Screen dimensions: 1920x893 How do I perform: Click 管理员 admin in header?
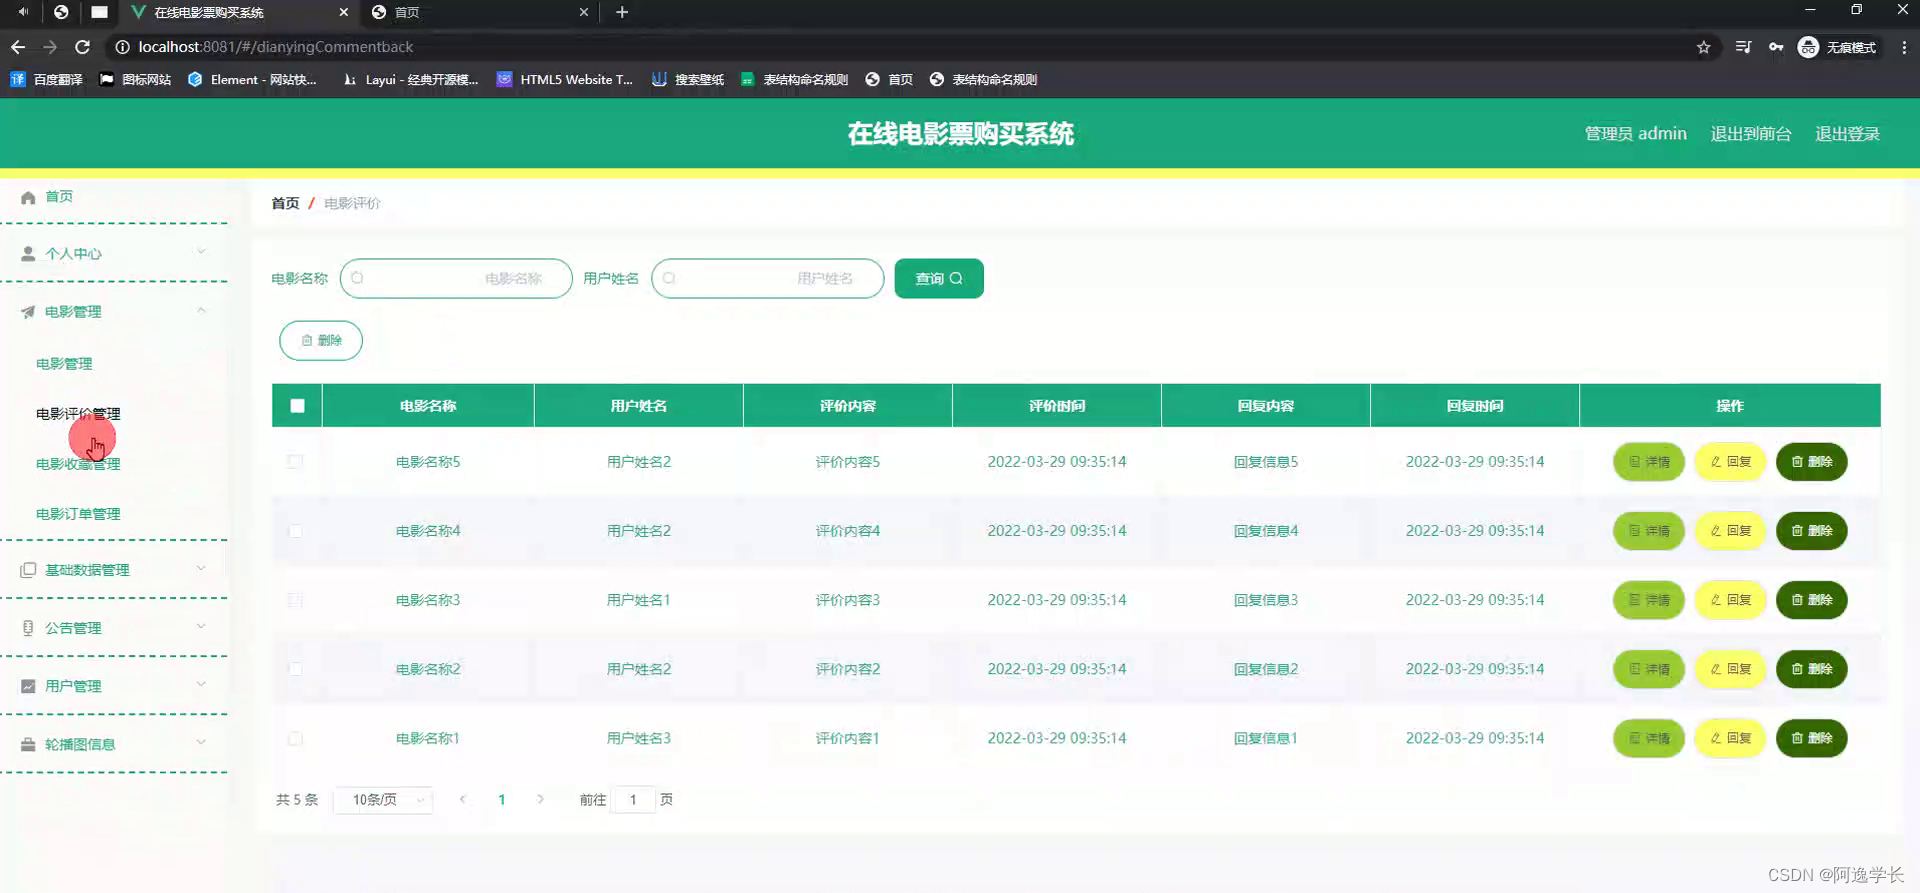tap(1635, 134)
